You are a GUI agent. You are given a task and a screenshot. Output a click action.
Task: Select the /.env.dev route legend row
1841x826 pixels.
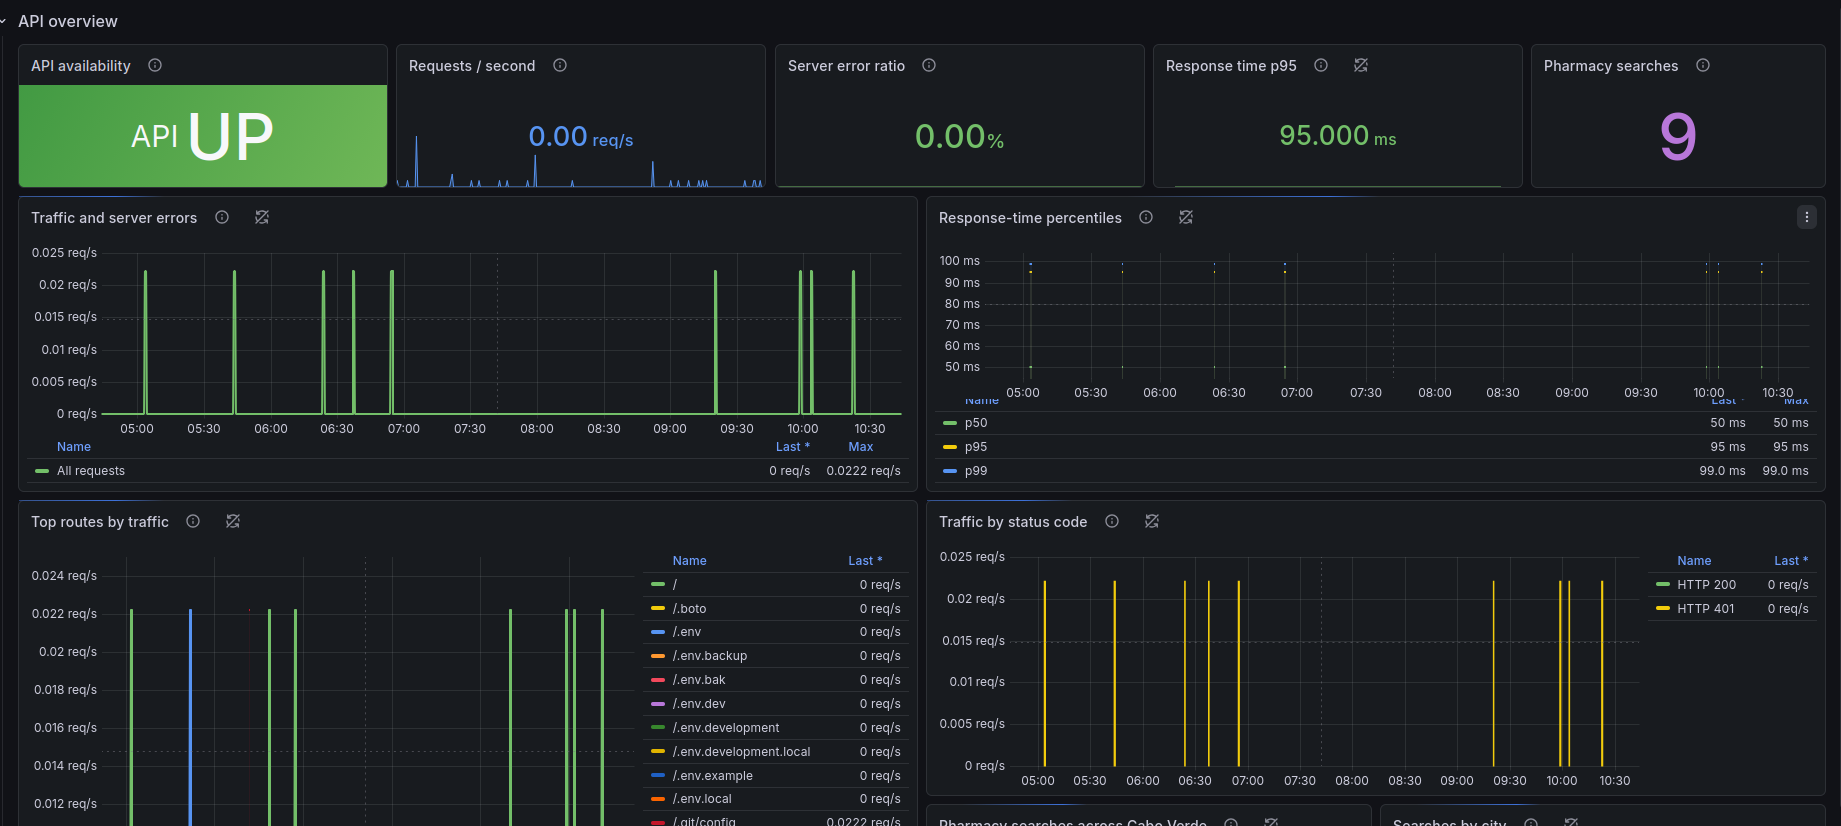(x=776, y=704)
